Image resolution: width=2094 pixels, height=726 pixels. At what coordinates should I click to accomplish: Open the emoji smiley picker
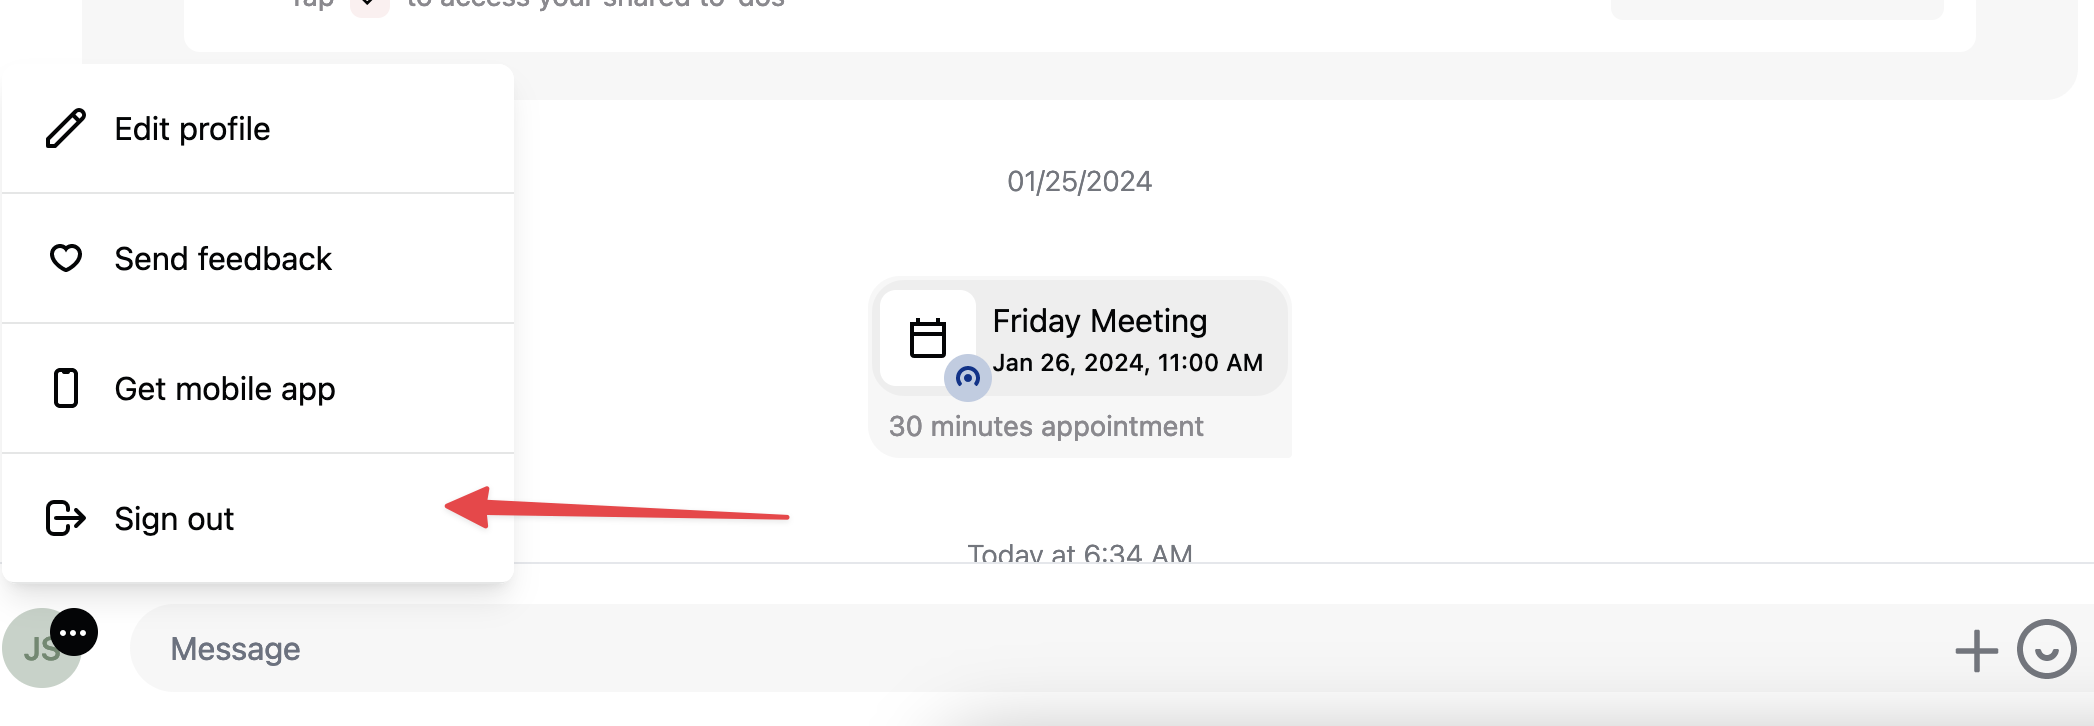tap(2046, 649)
